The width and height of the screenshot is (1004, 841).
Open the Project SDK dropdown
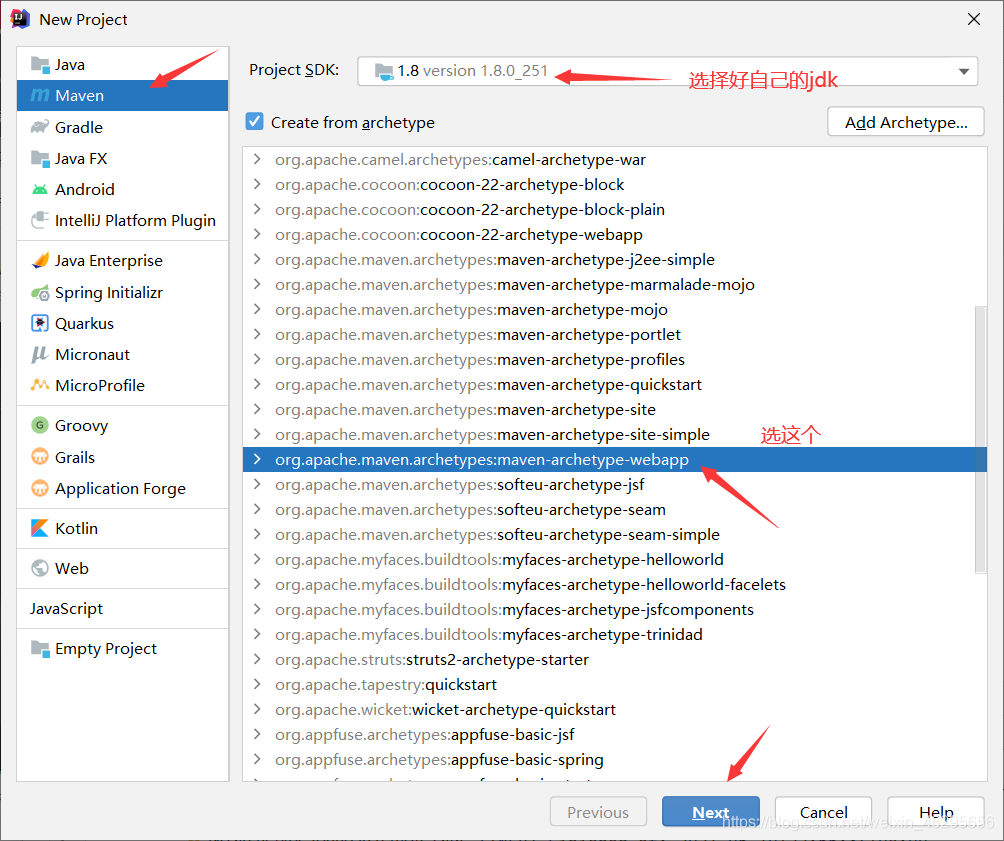pyautogui.click(x=964, y=71)
